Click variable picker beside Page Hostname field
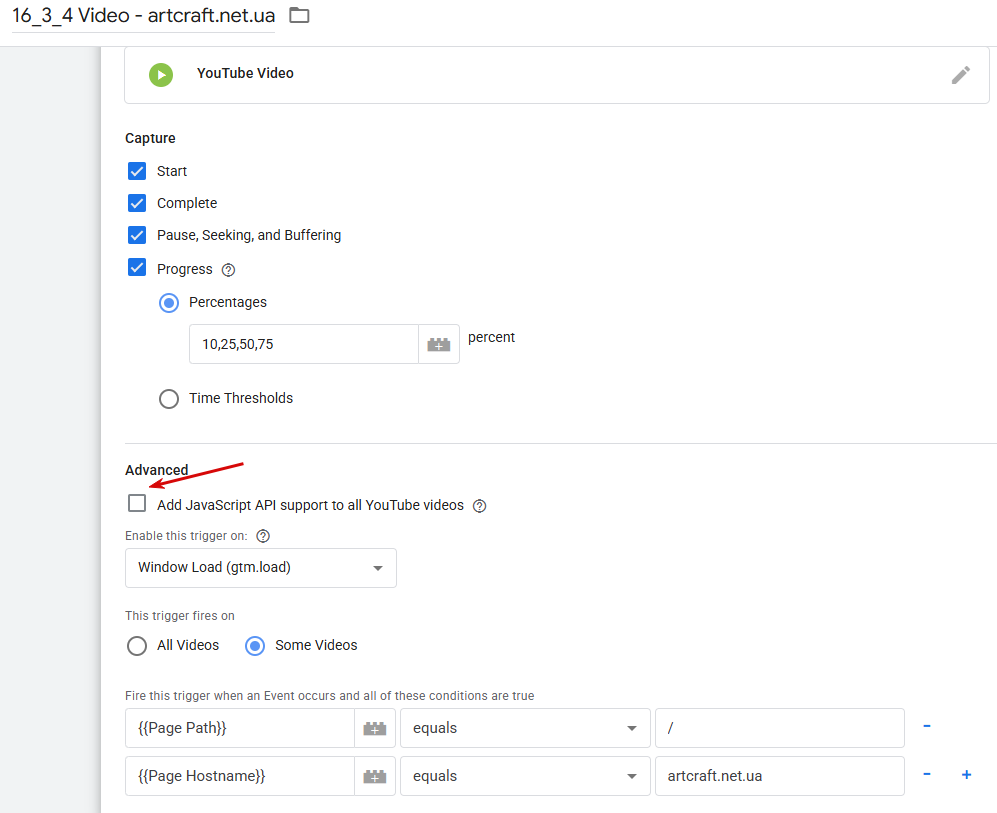The image size is (997, 813). point(375,776)
